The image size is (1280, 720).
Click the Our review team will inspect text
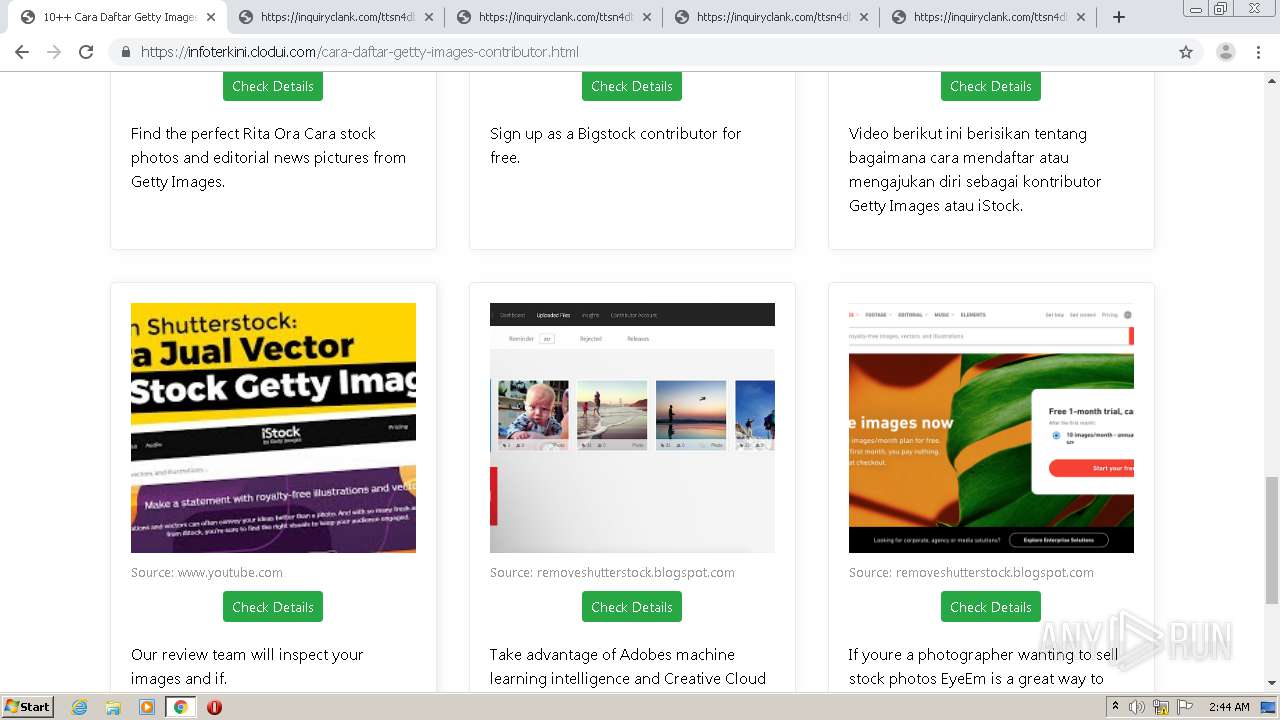pos(247,666)
